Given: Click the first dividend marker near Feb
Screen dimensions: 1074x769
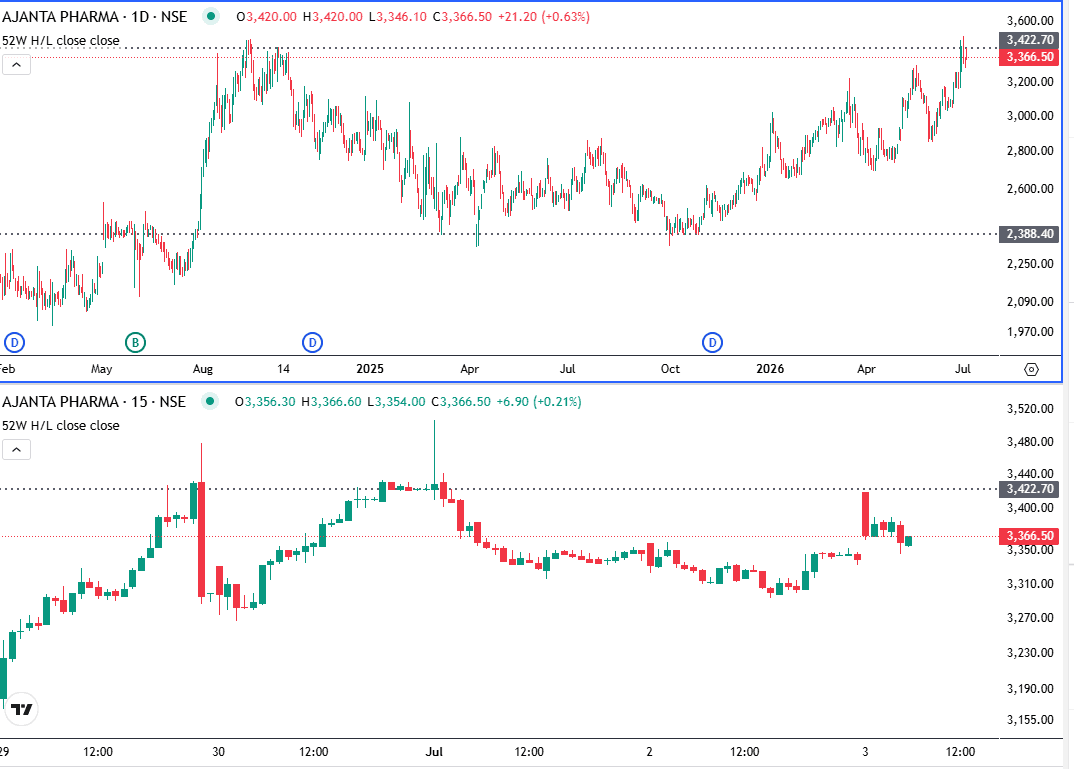Looking at the screenshot, I should [x=14, y=342].
